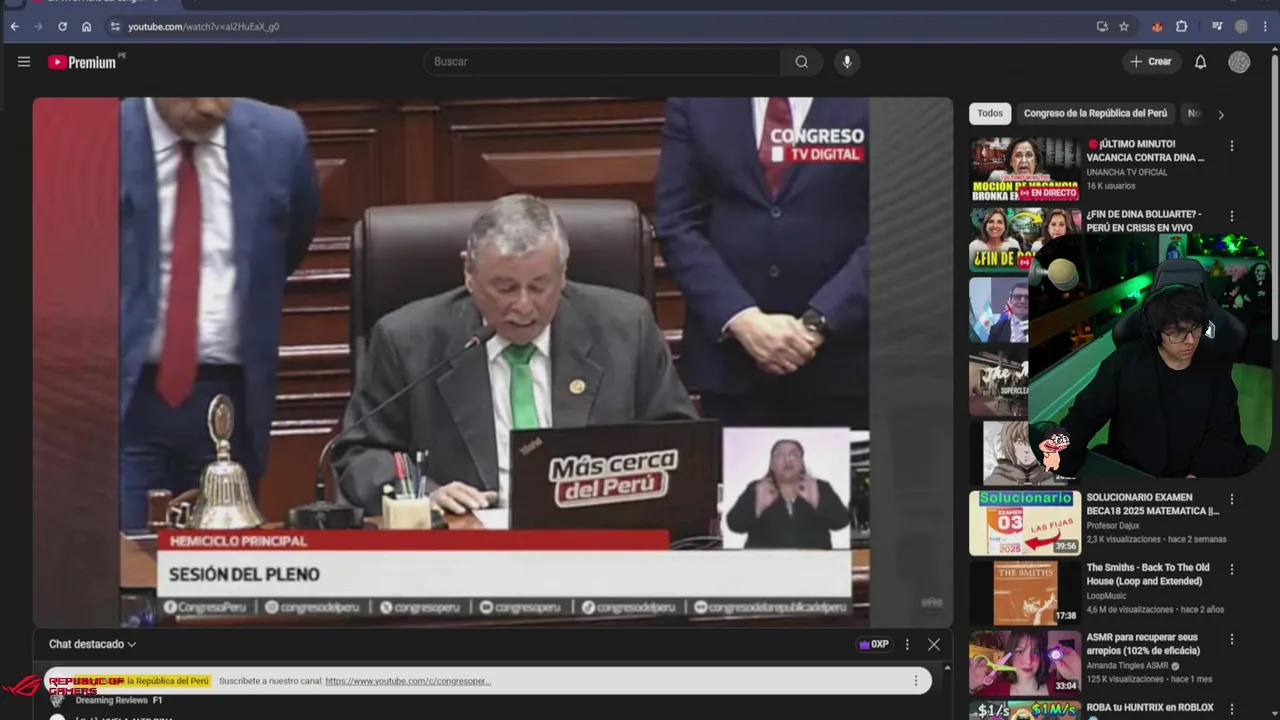Click the search magnifier button
Screen dimensions: 1280x720
click(x=801, y=62)
